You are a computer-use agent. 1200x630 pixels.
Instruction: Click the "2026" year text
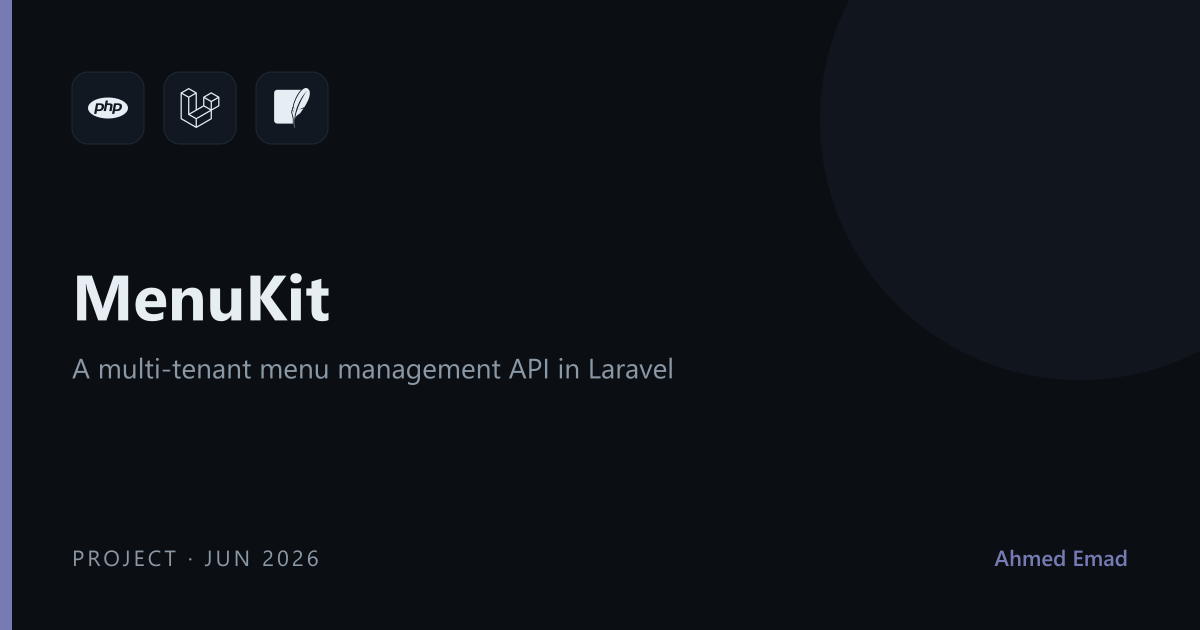pos(291,558)
